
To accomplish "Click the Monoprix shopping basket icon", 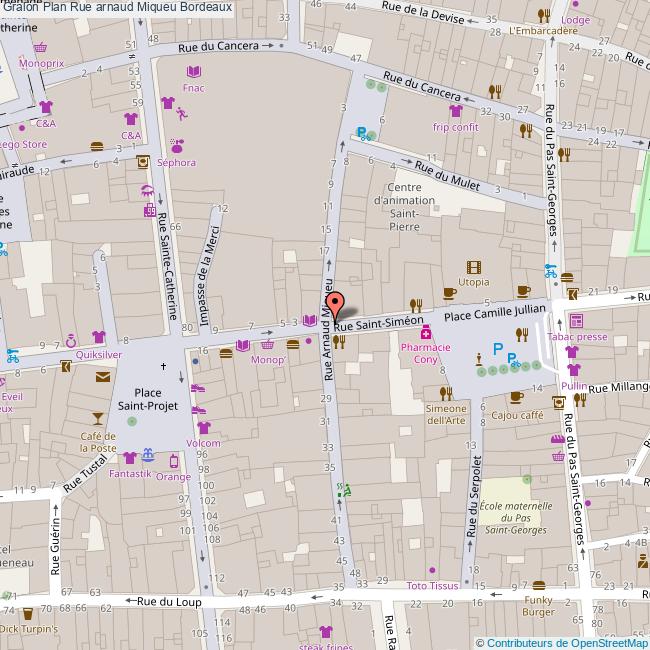I will (40, 47).
